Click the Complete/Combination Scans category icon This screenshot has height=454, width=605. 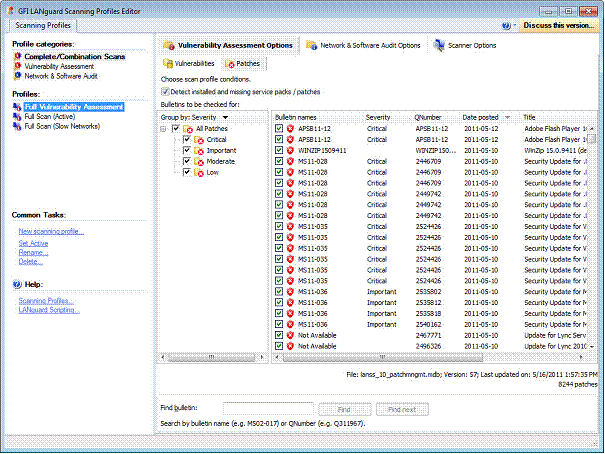click(17, 56)
